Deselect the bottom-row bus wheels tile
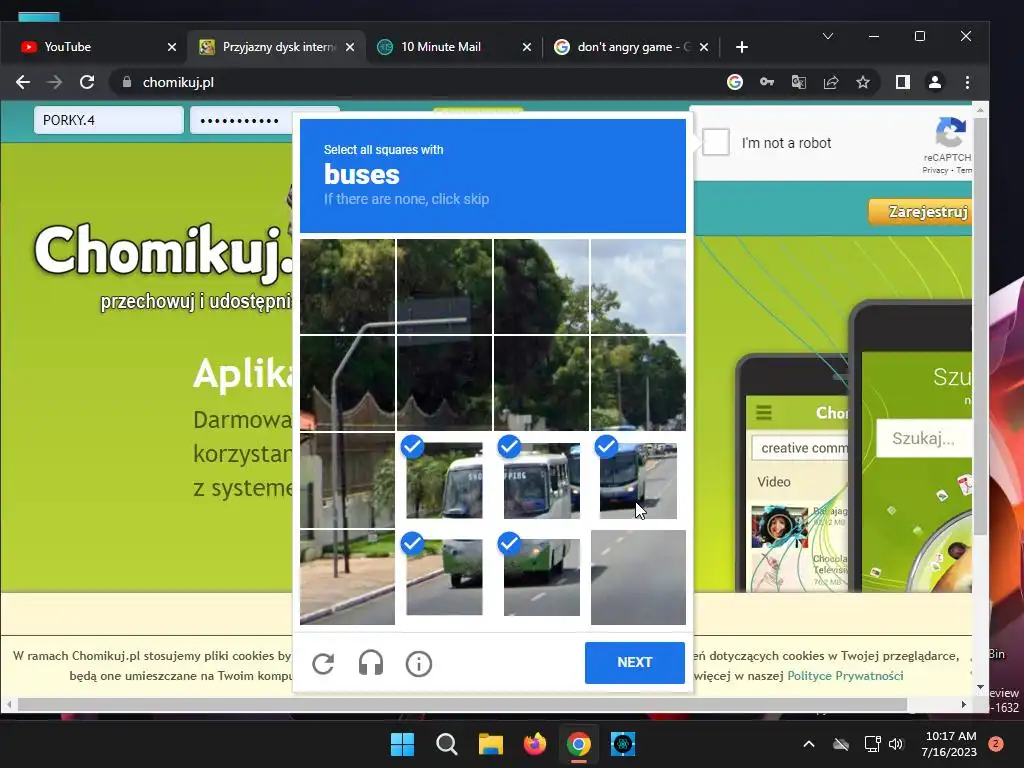The height and width of the screenshot is (768, 1024). tap(541, 577)
